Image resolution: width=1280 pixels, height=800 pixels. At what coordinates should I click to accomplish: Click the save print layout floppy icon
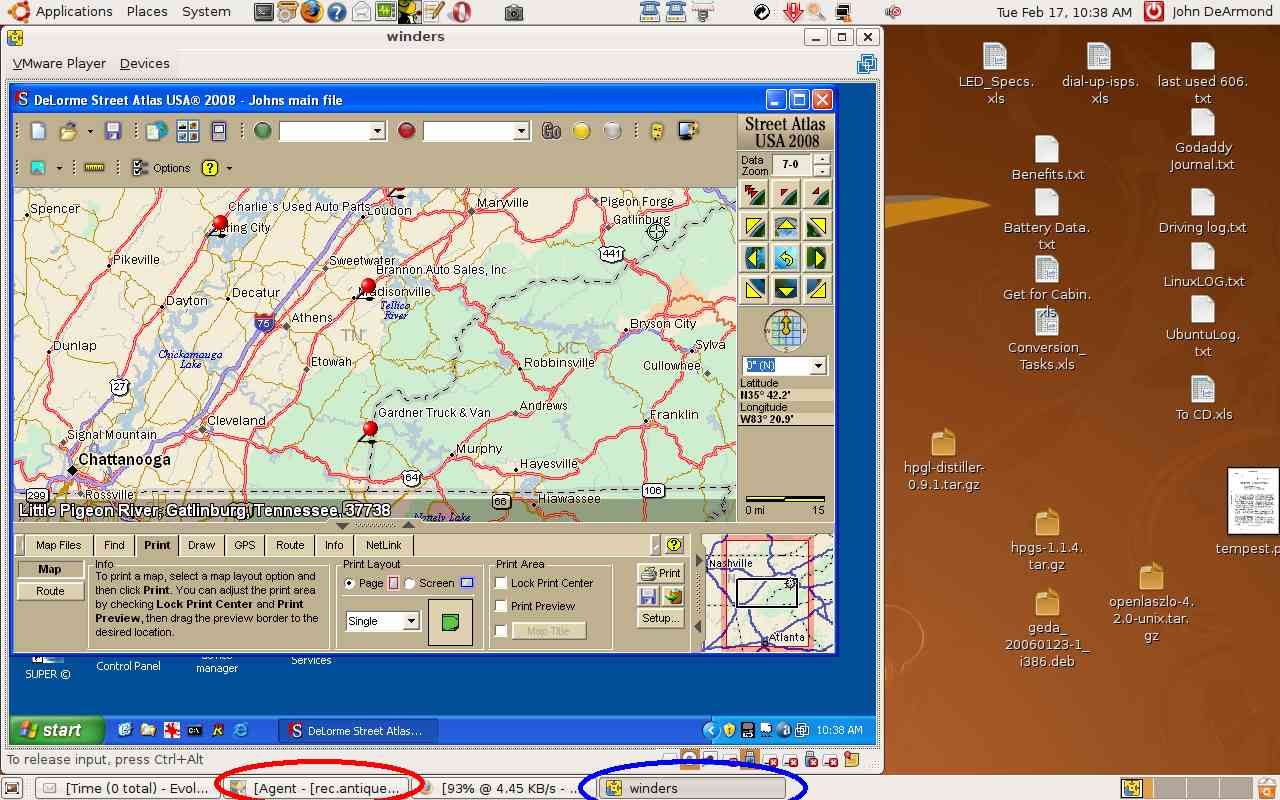pos(648,596)
